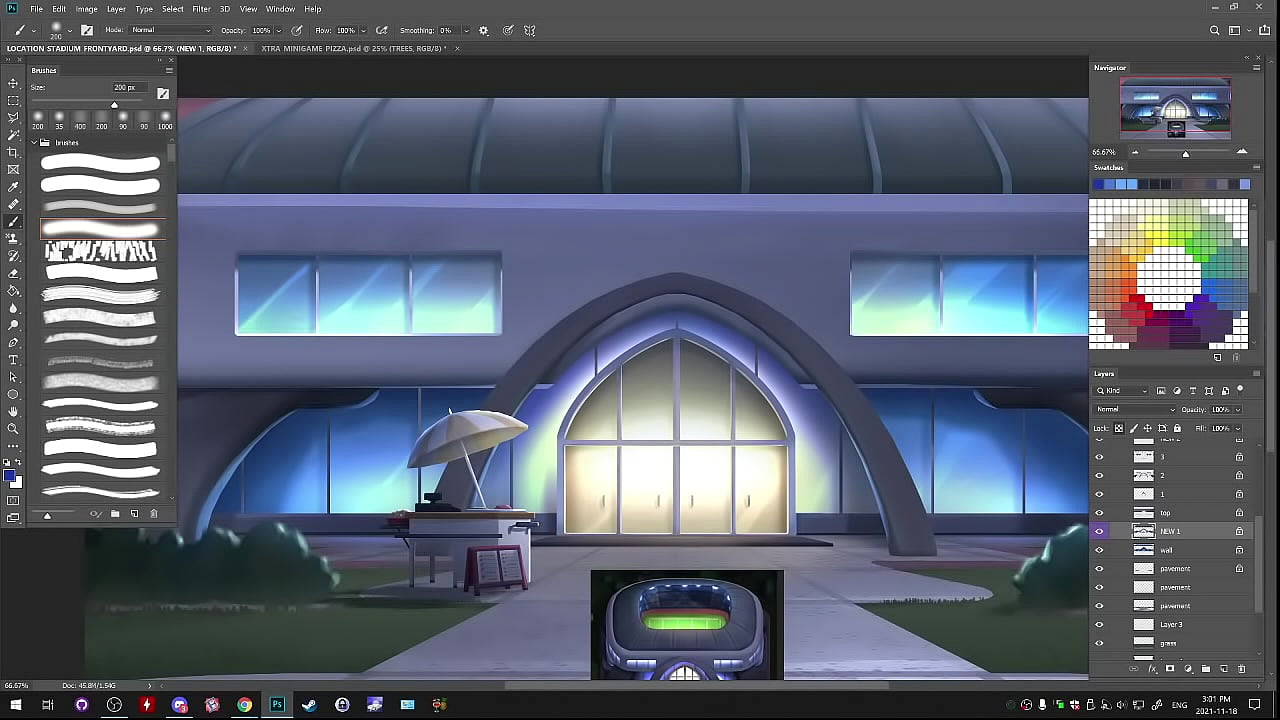Select the Hand tool
The height and width of the screenshot is (720, 1280).
13,411
